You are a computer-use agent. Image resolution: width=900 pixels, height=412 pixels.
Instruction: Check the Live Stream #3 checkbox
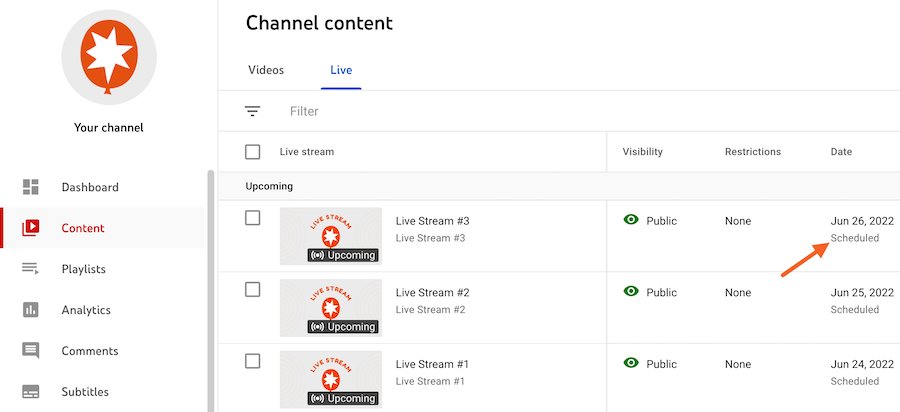coord(253,218)
